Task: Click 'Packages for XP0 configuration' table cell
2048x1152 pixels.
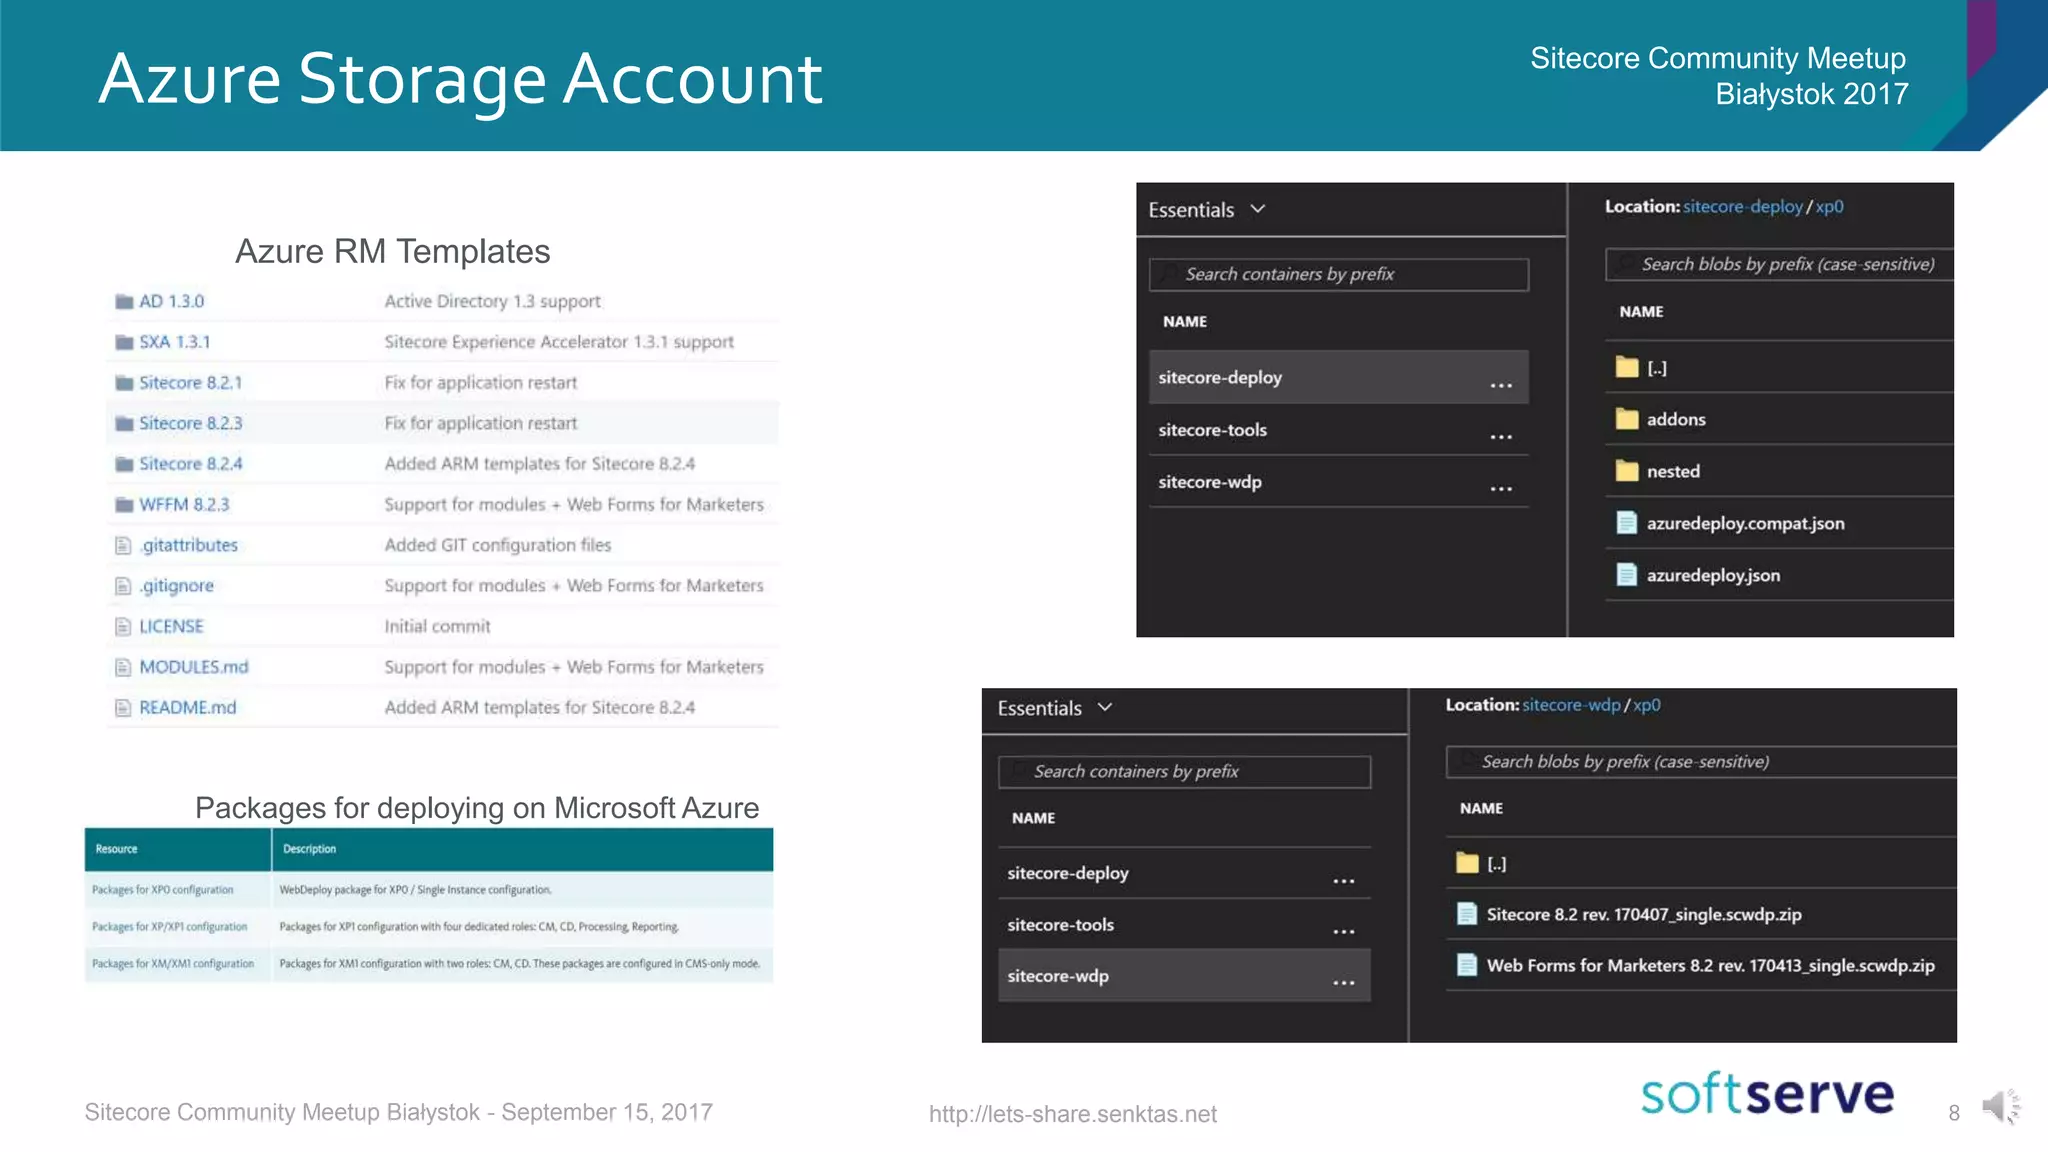Action: 178,889
